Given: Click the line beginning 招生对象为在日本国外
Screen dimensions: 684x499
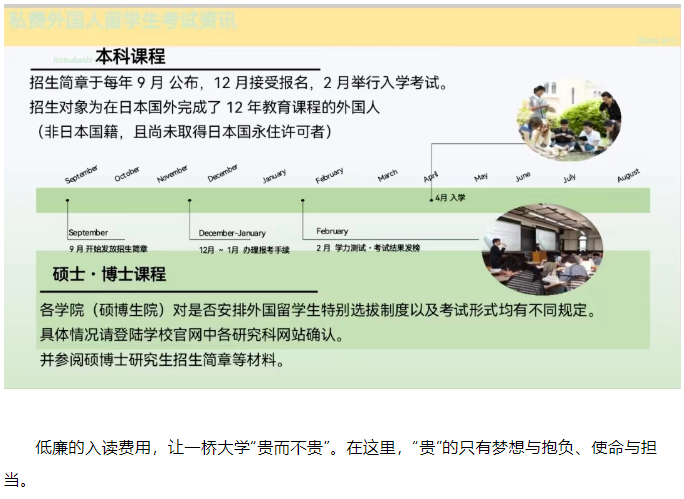Looking at the screenshot, I should pos(205,107).
